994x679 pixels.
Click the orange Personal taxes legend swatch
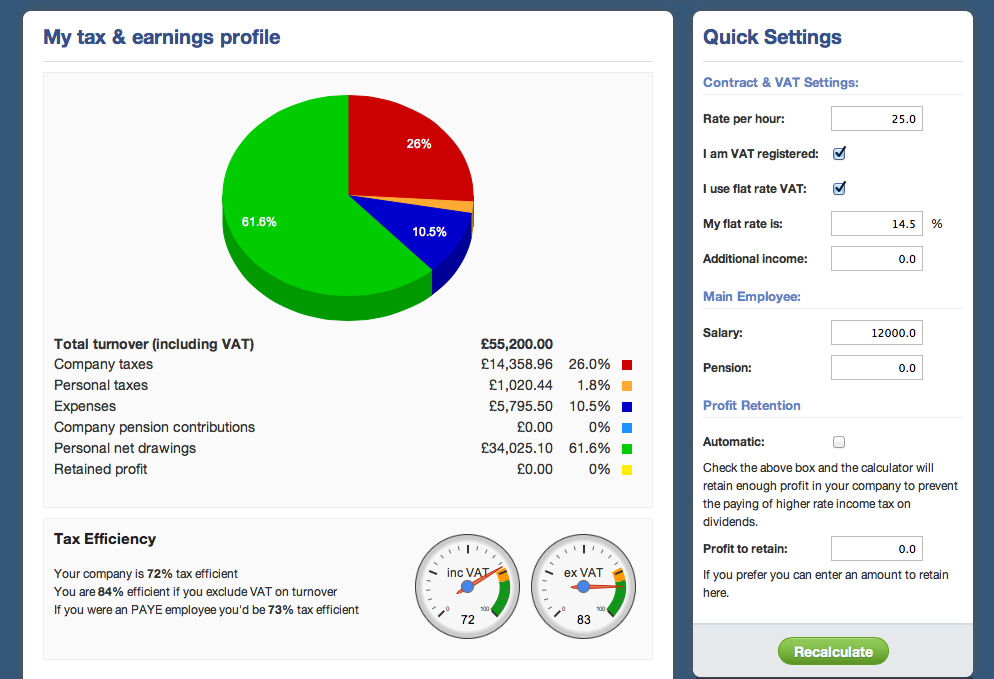[x=627, y=386]
